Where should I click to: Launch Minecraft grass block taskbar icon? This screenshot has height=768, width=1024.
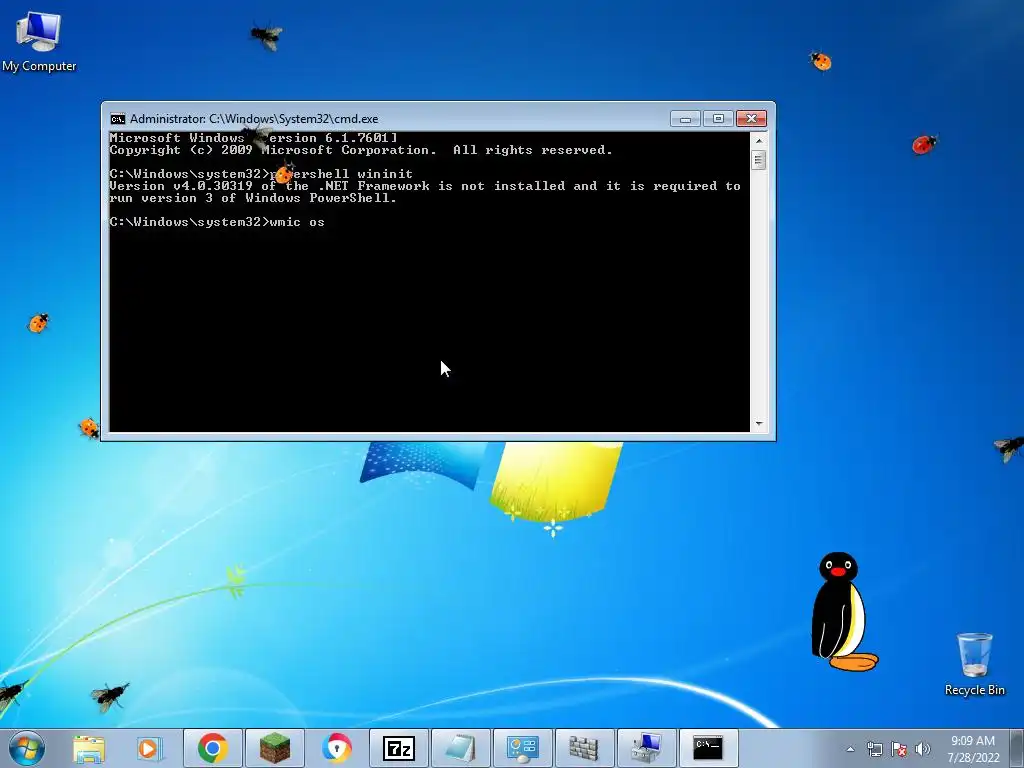tap(275, 748)
